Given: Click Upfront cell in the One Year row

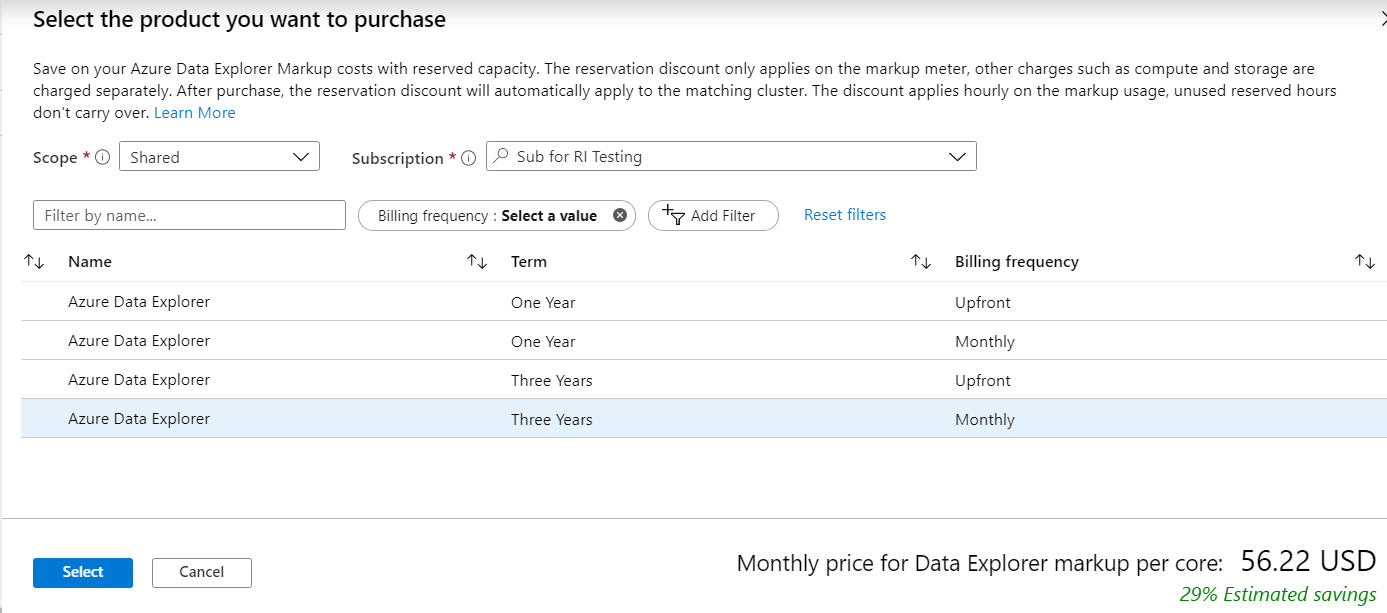Looking at the screenshot, I should [x=983, y=302].
